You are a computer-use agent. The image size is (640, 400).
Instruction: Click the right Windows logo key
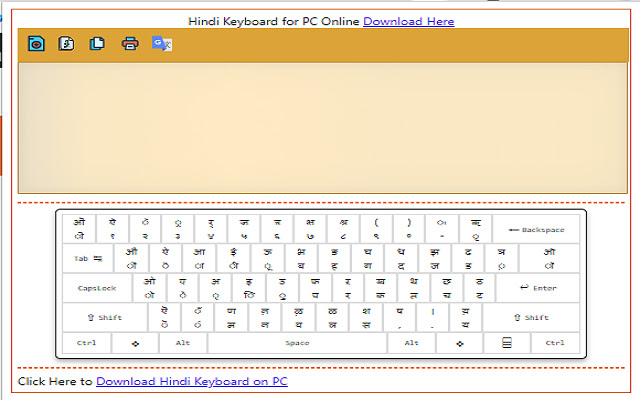point(460,343)
